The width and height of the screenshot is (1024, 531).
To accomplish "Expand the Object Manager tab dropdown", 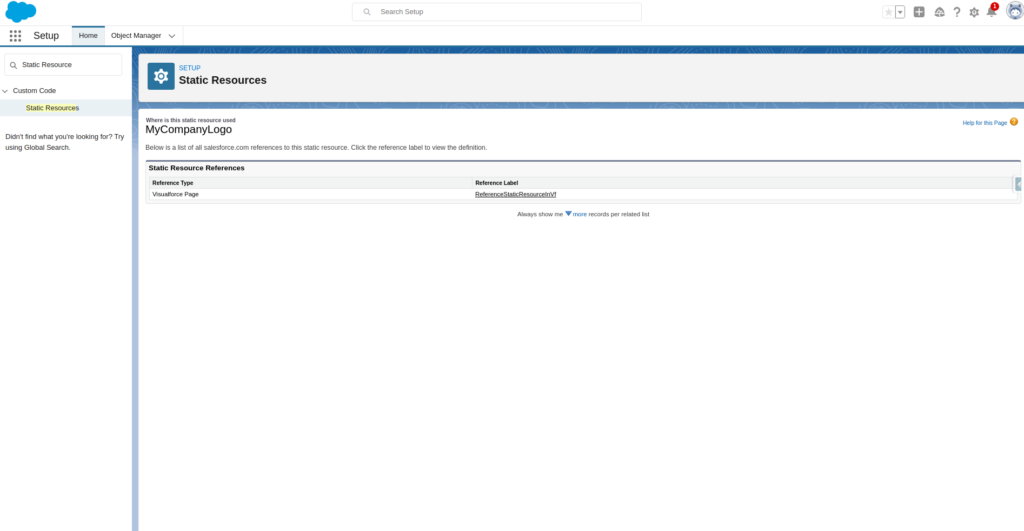I will (x=172, y=35).
